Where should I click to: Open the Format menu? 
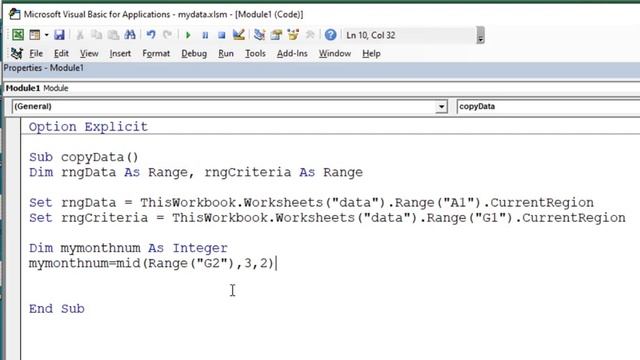click(156, 53)
